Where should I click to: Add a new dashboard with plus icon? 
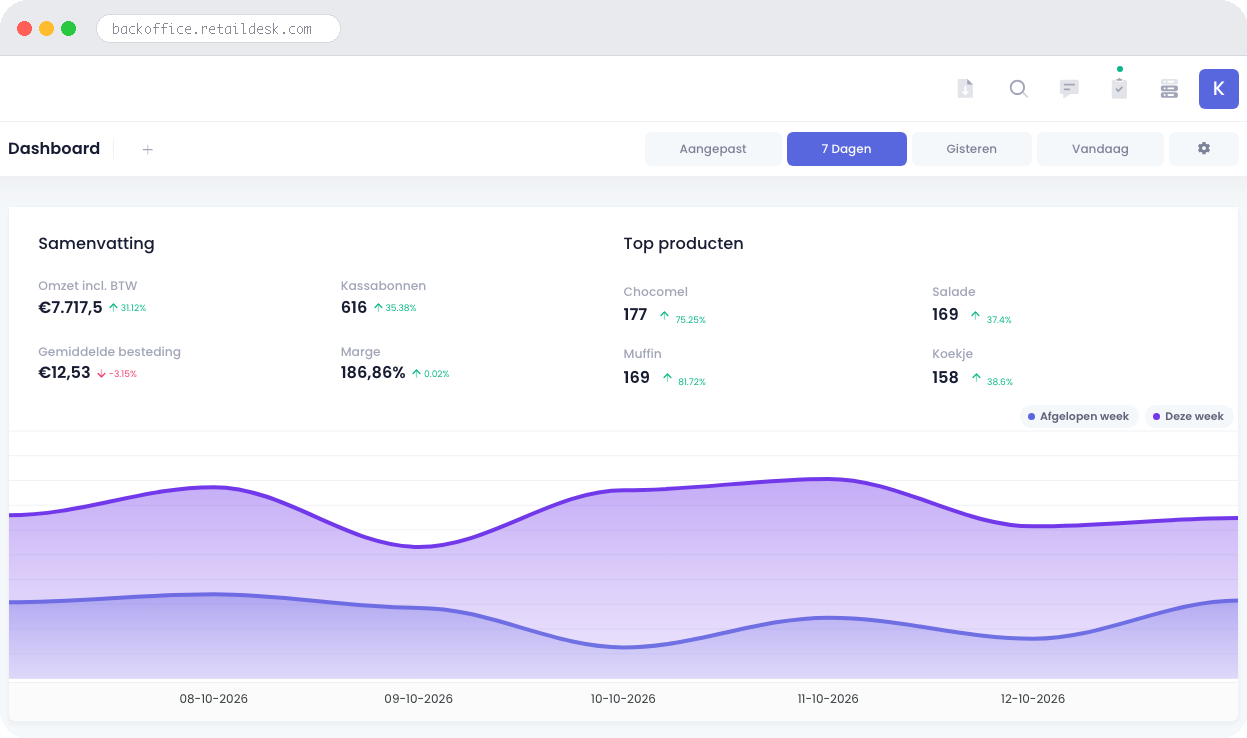pyautogui.click(x=147, y=149)
